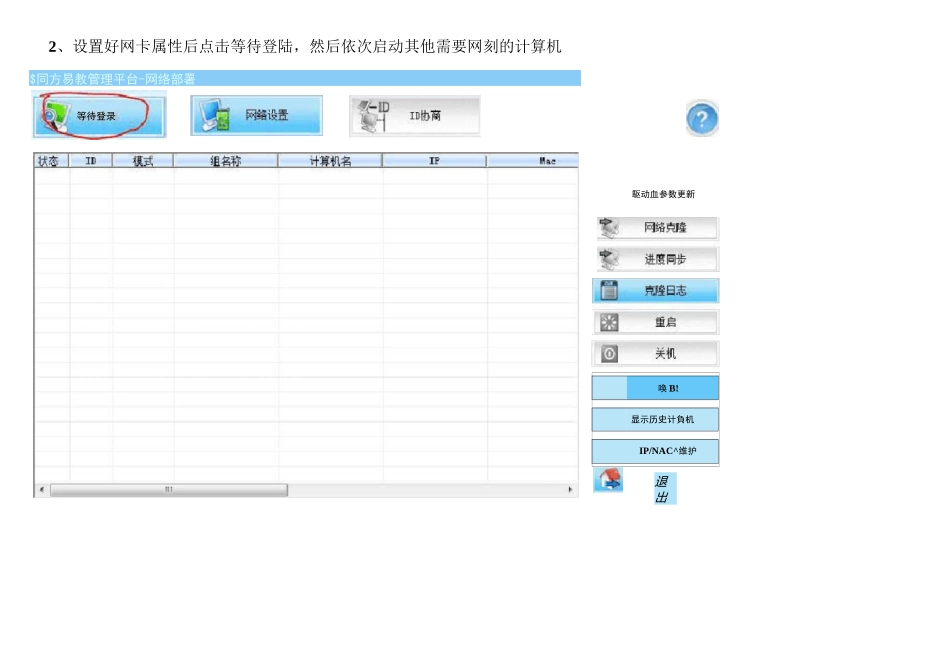Click the 关机 power icon

pyautogui.click(x=609, y=354)
